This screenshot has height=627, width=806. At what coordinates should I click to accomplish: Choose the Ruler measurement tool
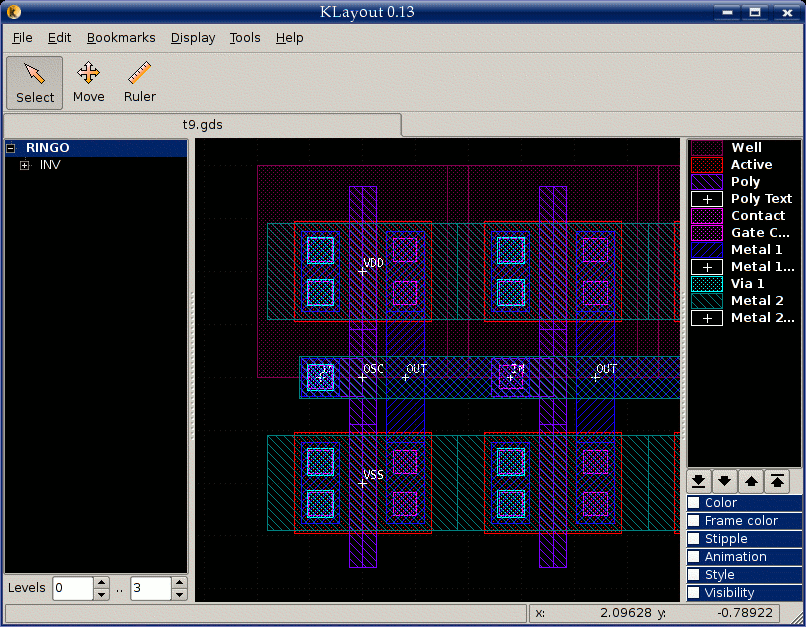[140, 82]
